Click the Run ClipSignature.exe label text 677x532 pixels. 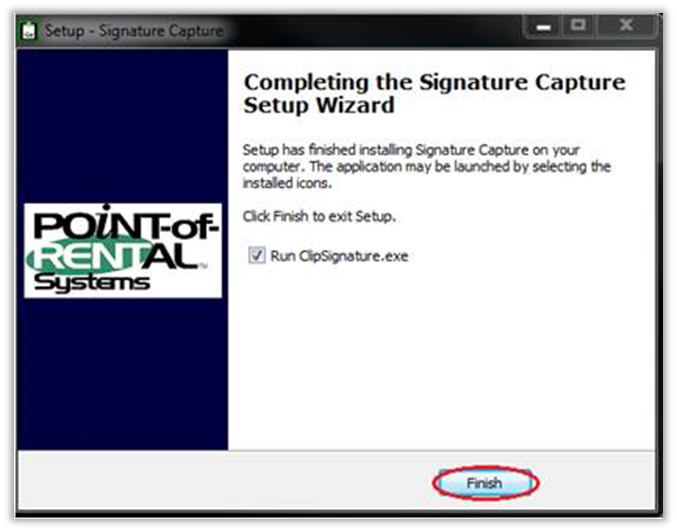point(339,256)
